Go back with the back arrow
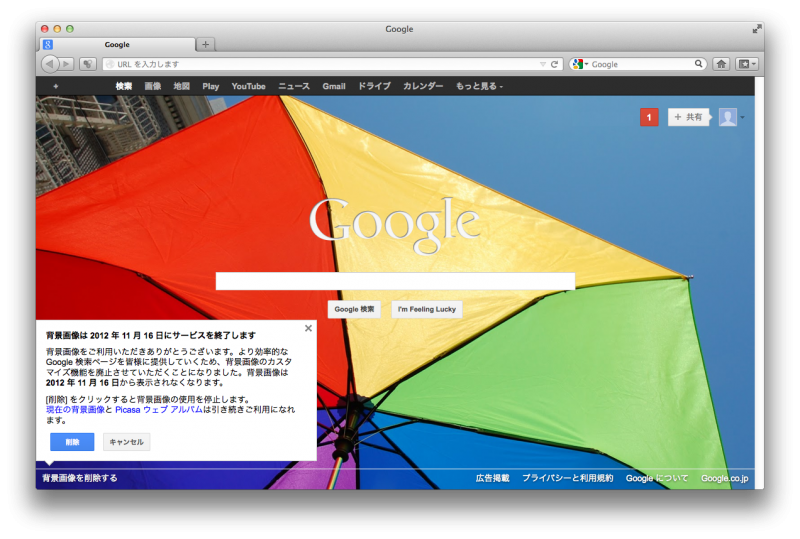 click(49, 64)
